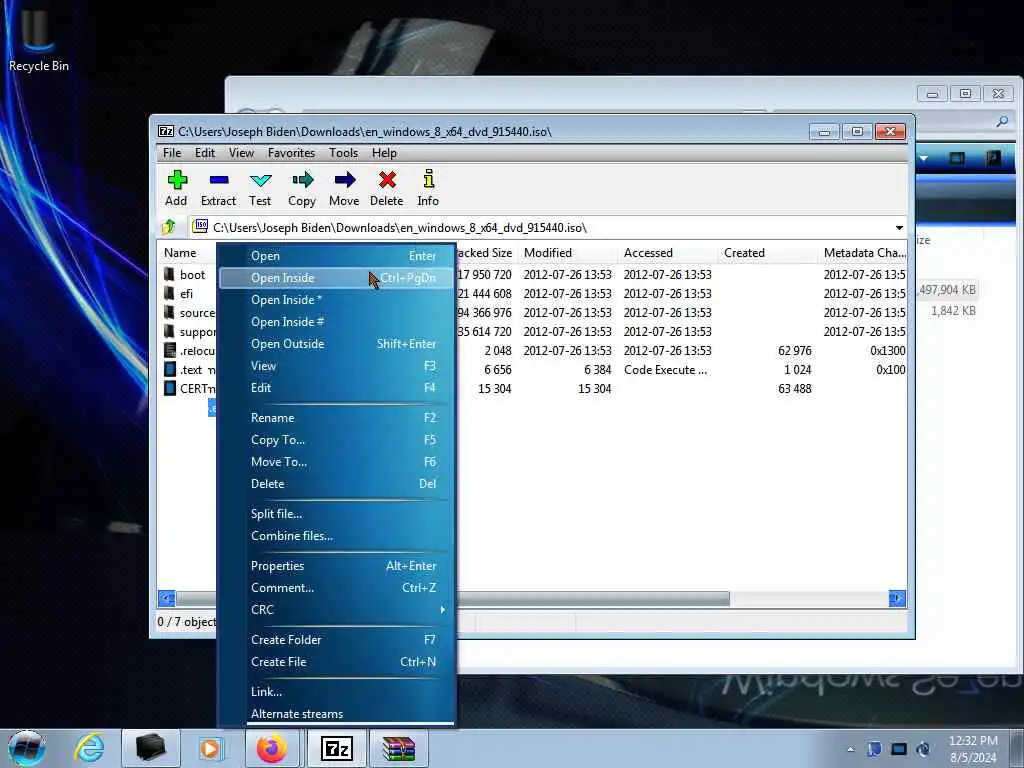Viewport: 1024px width, 768px height.
Task: Choose Comment... in context menu
Action: click(336, 588)
